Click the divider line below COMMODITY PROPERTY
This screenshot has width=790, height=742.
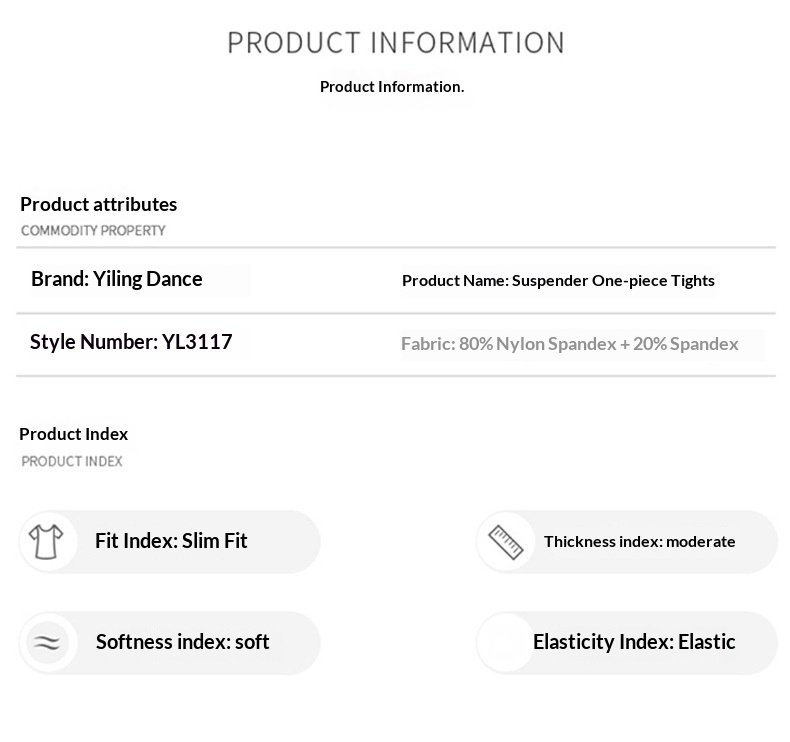pyautogui.click(x=396, y=247)
